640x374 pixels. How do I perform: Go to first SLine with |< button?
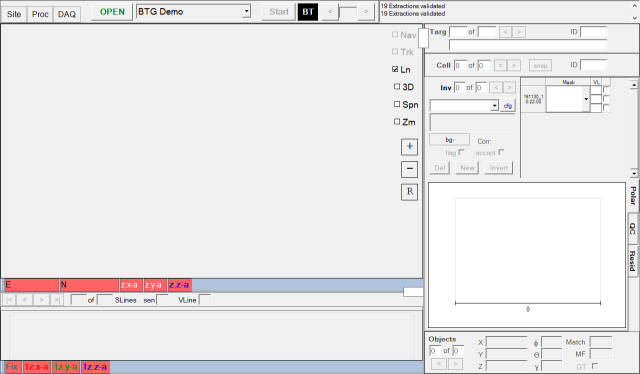(x=9, y=300)
